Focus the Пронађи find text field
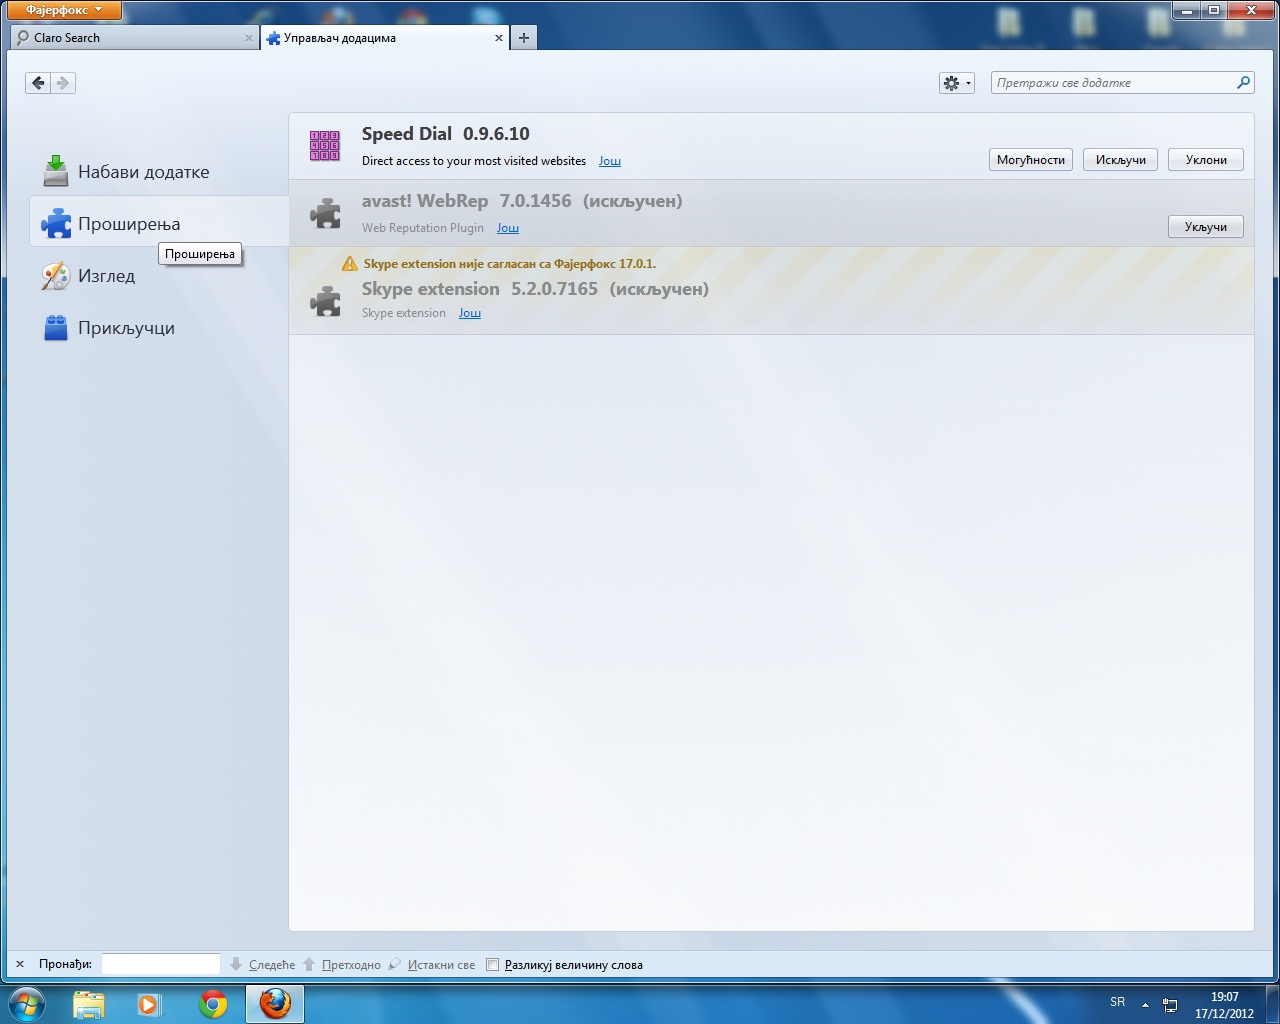This screenshot has height=1024, width=1280. 161,964
